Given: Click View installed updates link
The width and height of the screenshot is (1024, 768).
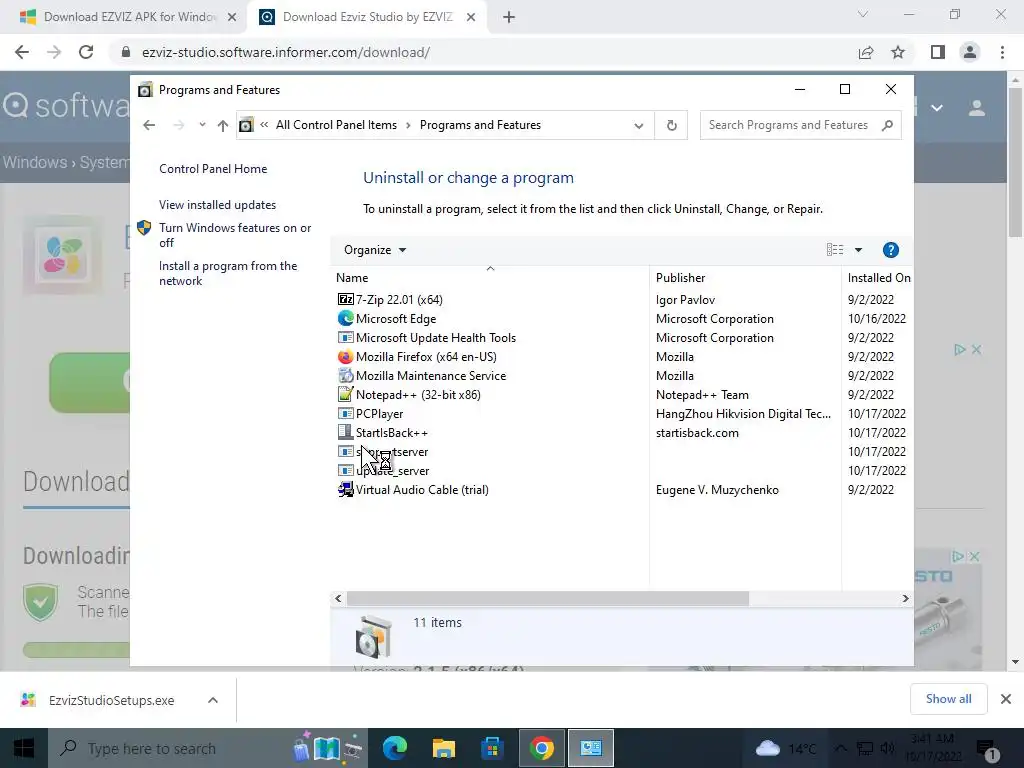Looking at the screenshot, I should [x=217, y=204].
